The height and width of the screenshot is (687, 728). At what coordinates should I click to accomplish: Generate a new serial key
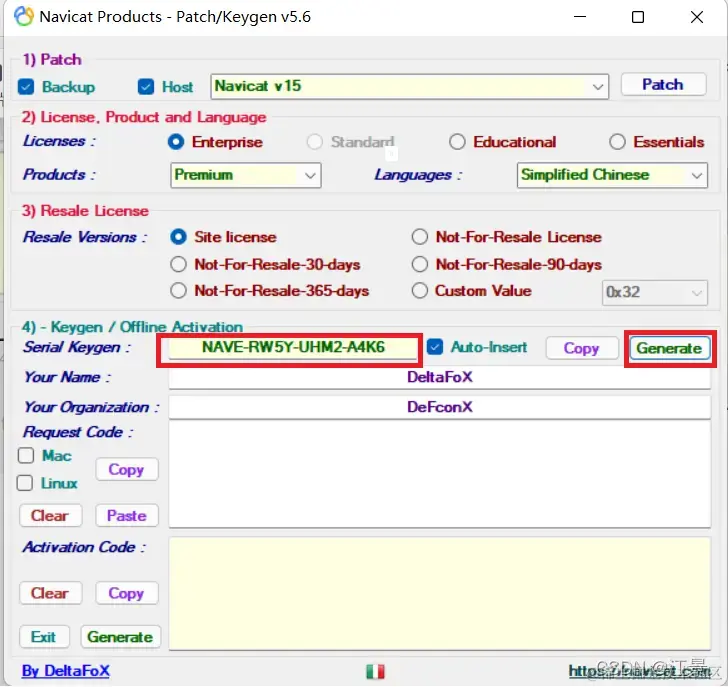pos(670,348)
